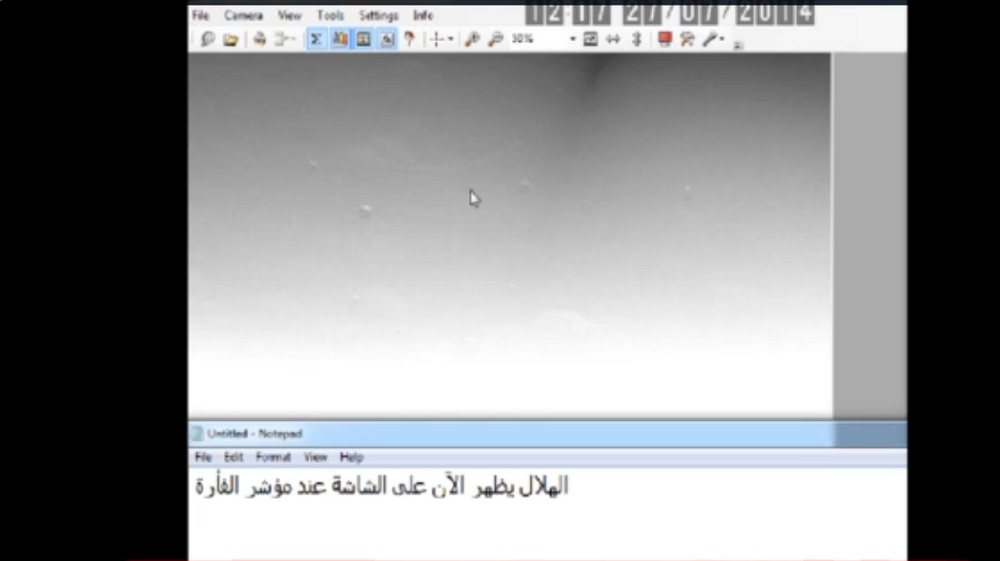This screenshot has width=1000, height=561.
Task: Open the Settings menu
Action: click(378, 15)
